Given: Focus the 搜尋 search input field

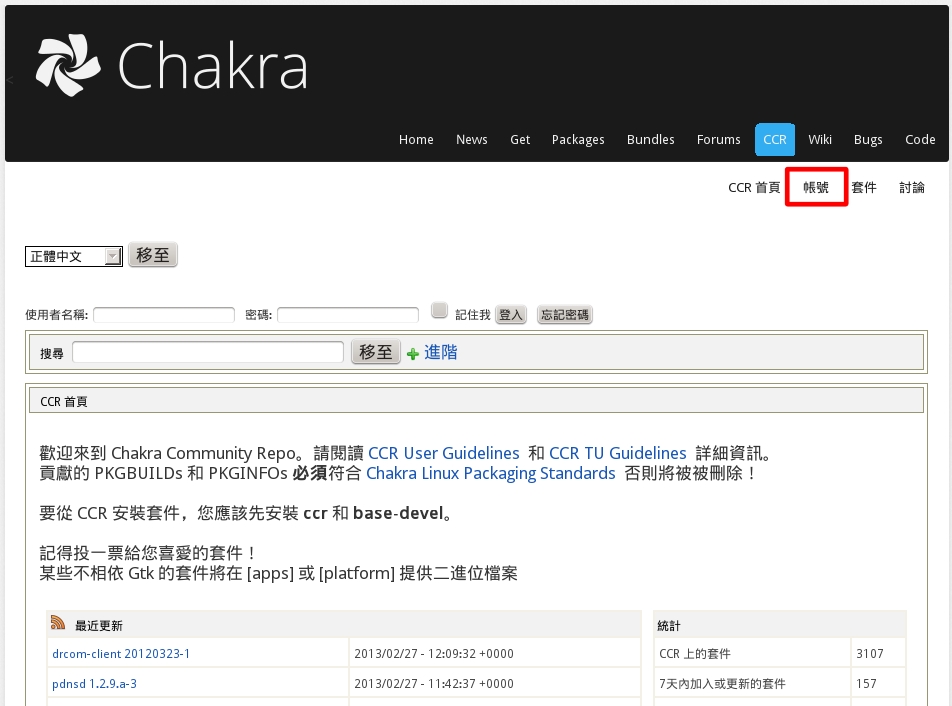Looking at the screenshot, I should pyautogui.click(x=208, y=352).
